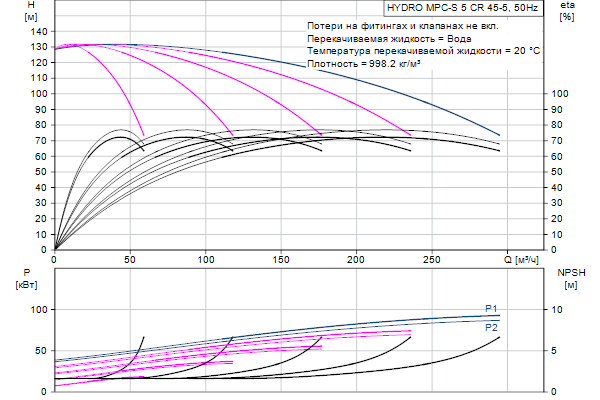Click the 10 tick on the NPSH axis
The height and width of the screenshot is (400, 600).
point(560,310)
